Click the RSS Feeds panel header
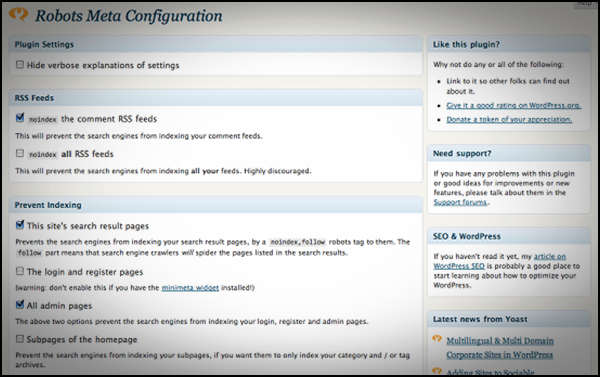This screenshot has height=377, width=600. tap(215, 98)
